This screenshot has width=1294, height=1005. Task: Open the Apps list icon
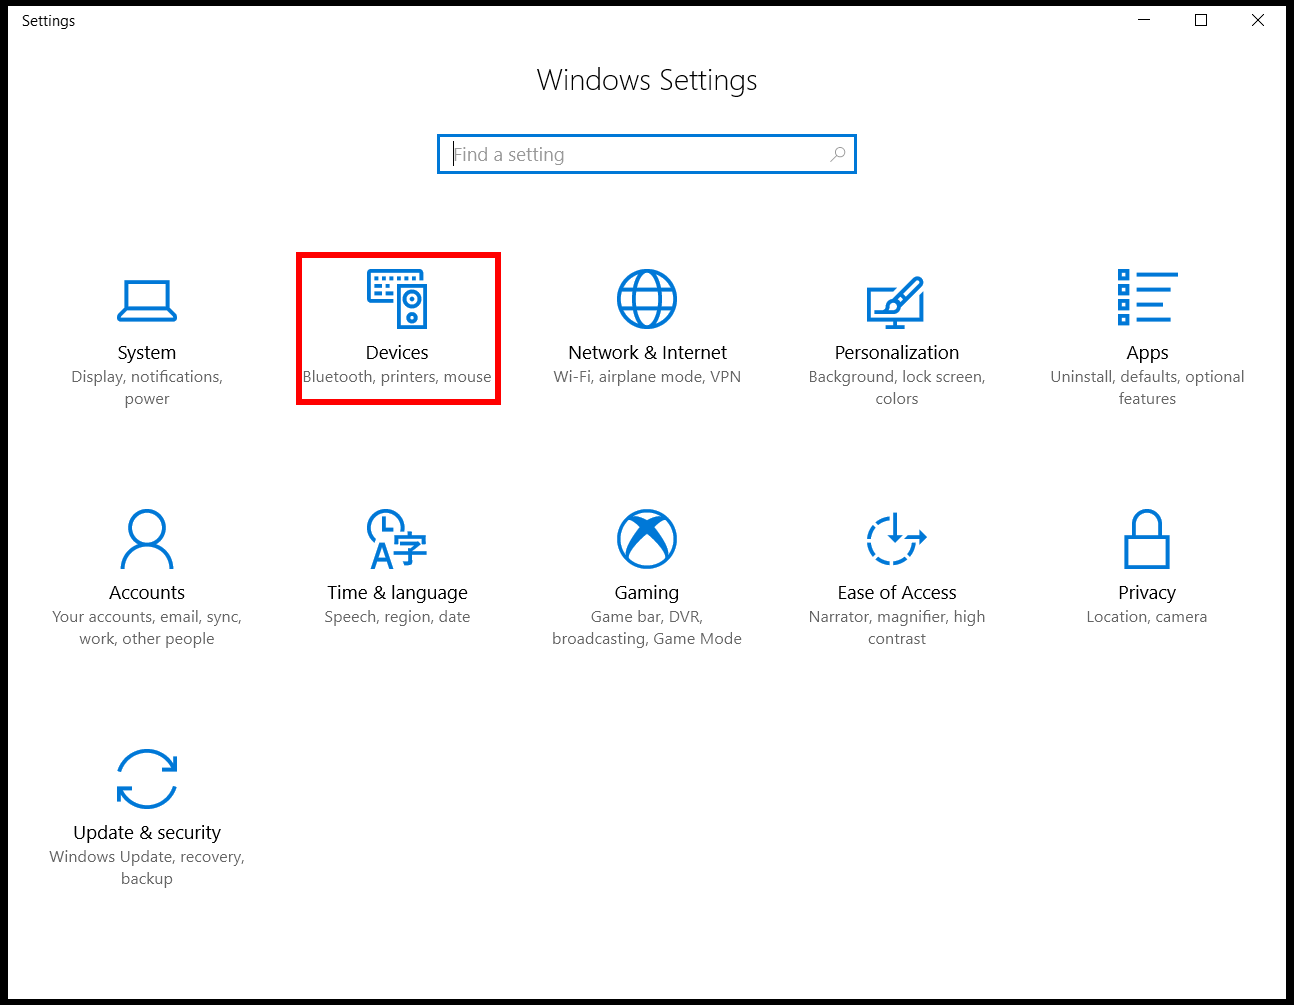1147,297
